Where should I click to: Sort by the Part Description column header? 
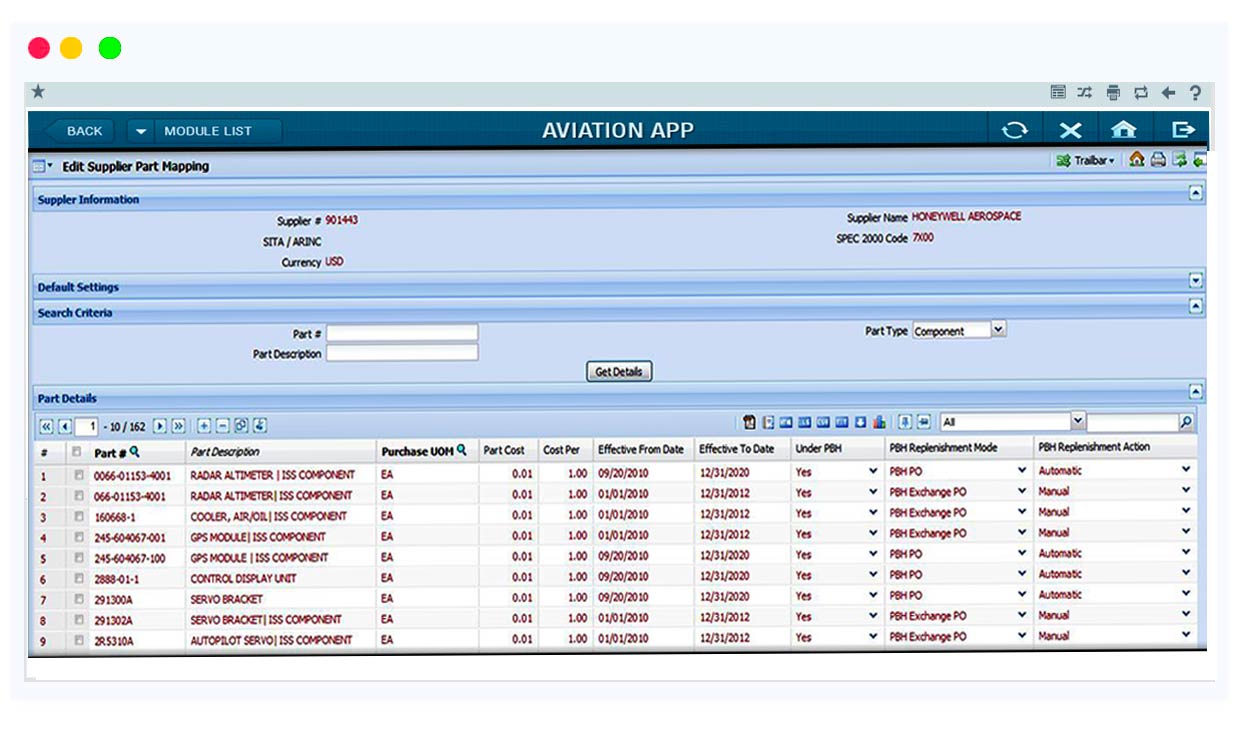[x=225, y=452]
